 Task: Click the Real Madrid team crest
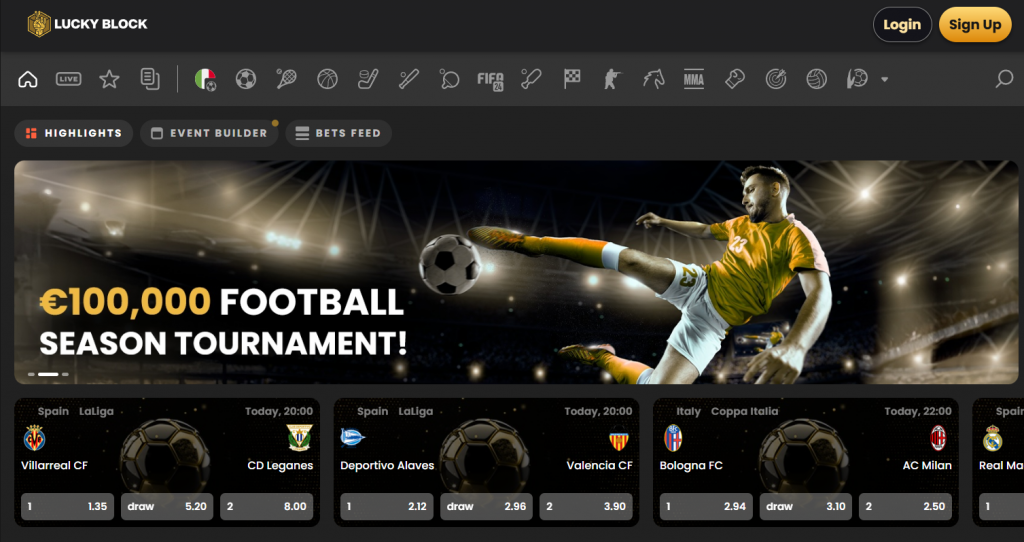(993, 438)
